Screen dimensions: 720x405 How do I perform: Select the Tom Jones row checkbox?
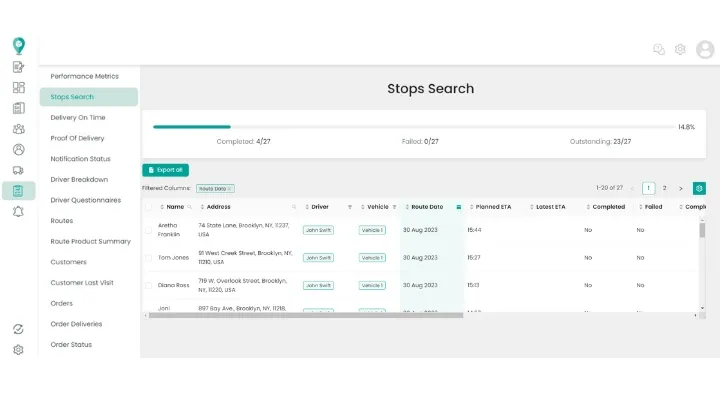[149, 257]
